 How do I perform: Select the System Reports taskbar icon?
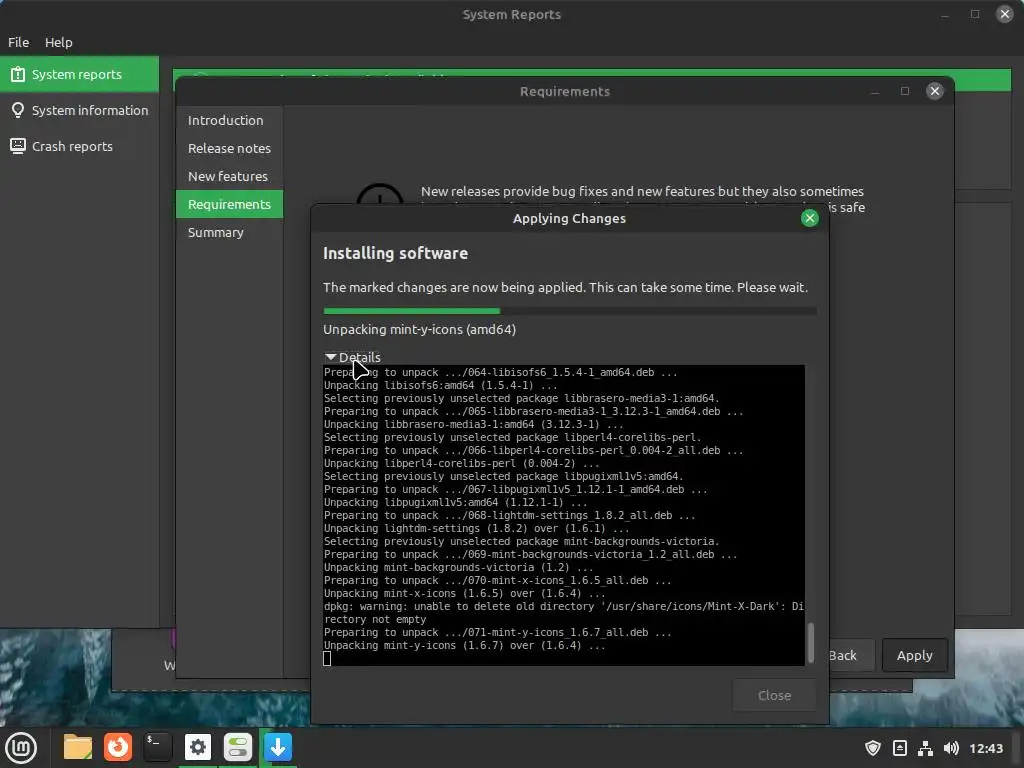click(238, 748)
